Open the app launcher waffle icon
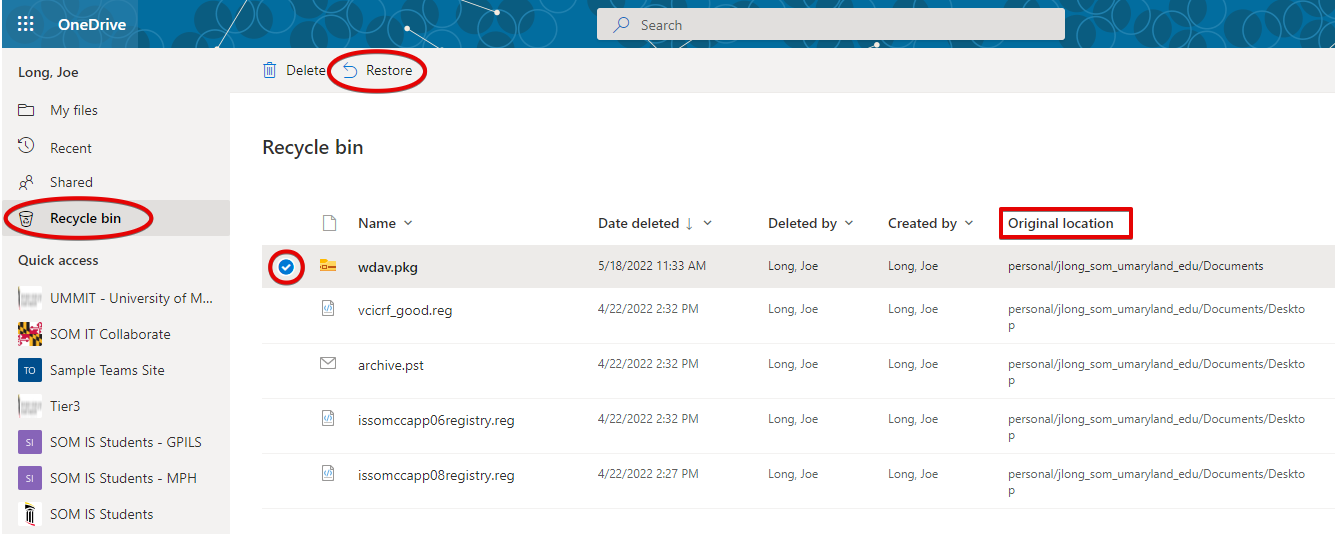This screenshot has width=1335, height=534. (x=26, y=24)
